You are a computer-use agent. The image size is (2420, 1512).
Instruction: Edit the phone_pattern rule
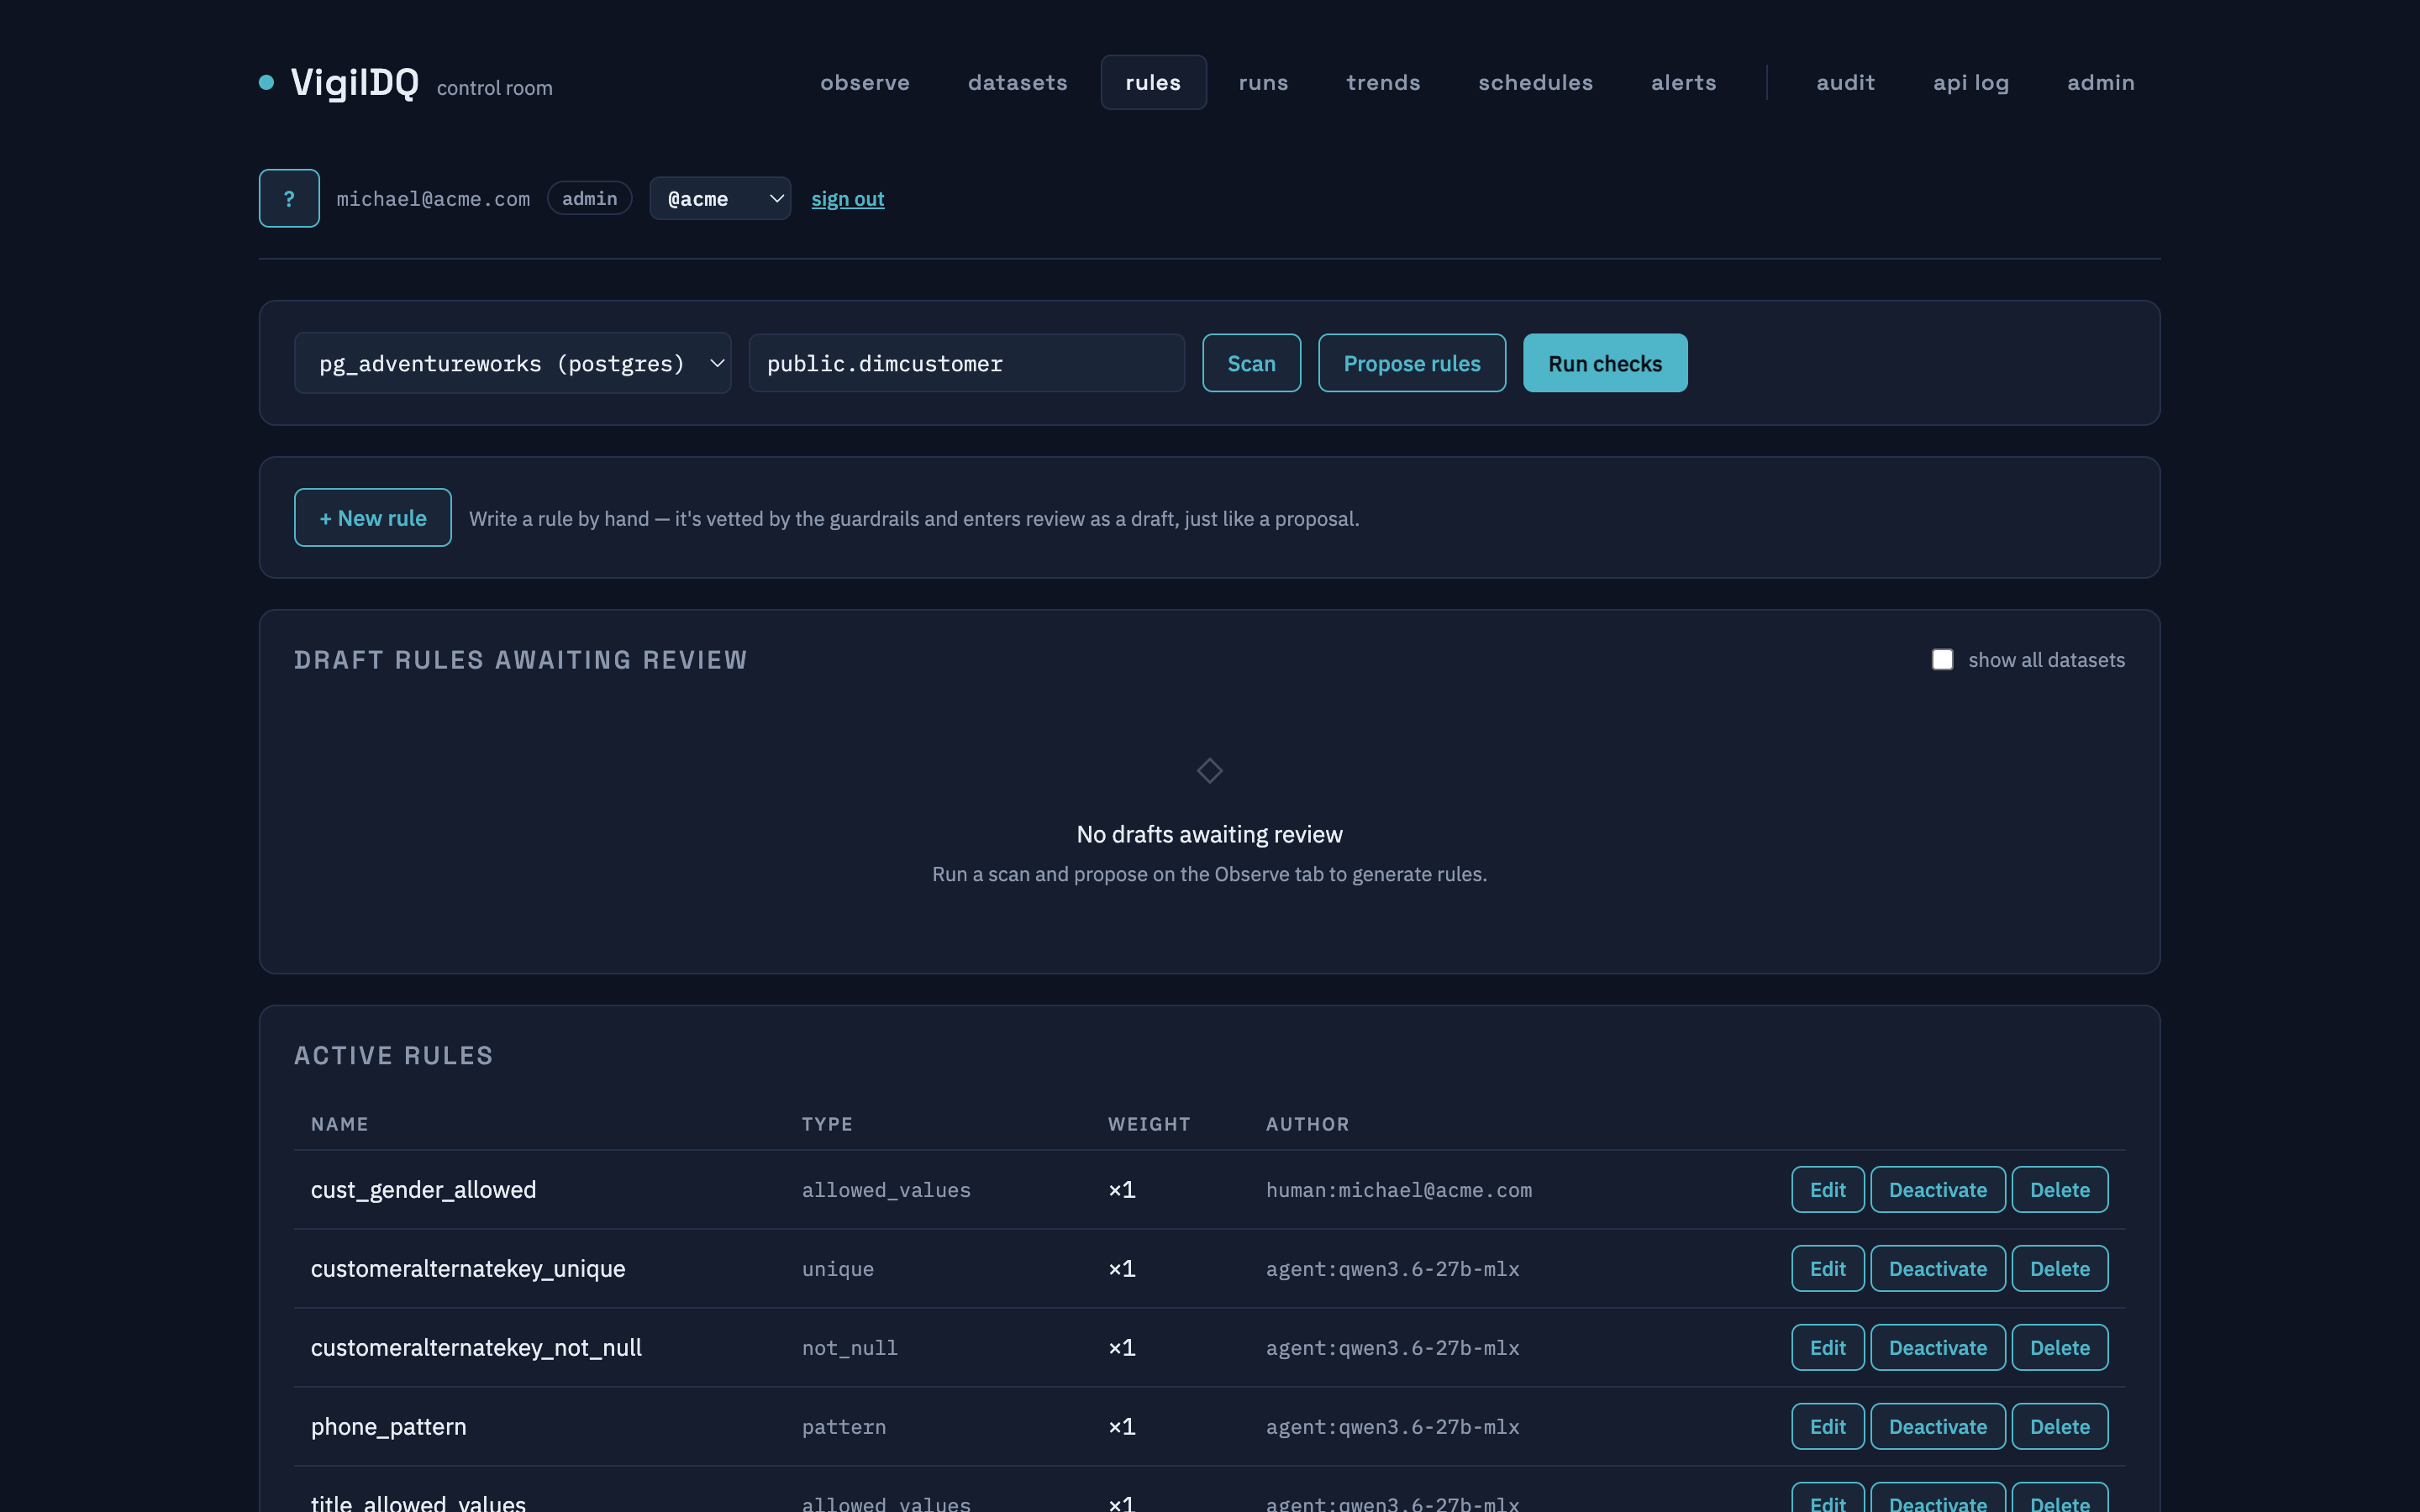coord(1827,1427)
